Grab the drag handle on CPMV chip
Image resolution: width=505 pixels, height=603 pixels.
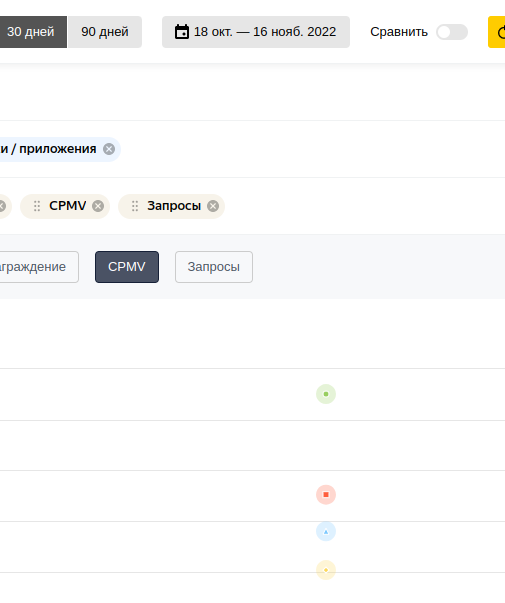(x=37, y=206)
